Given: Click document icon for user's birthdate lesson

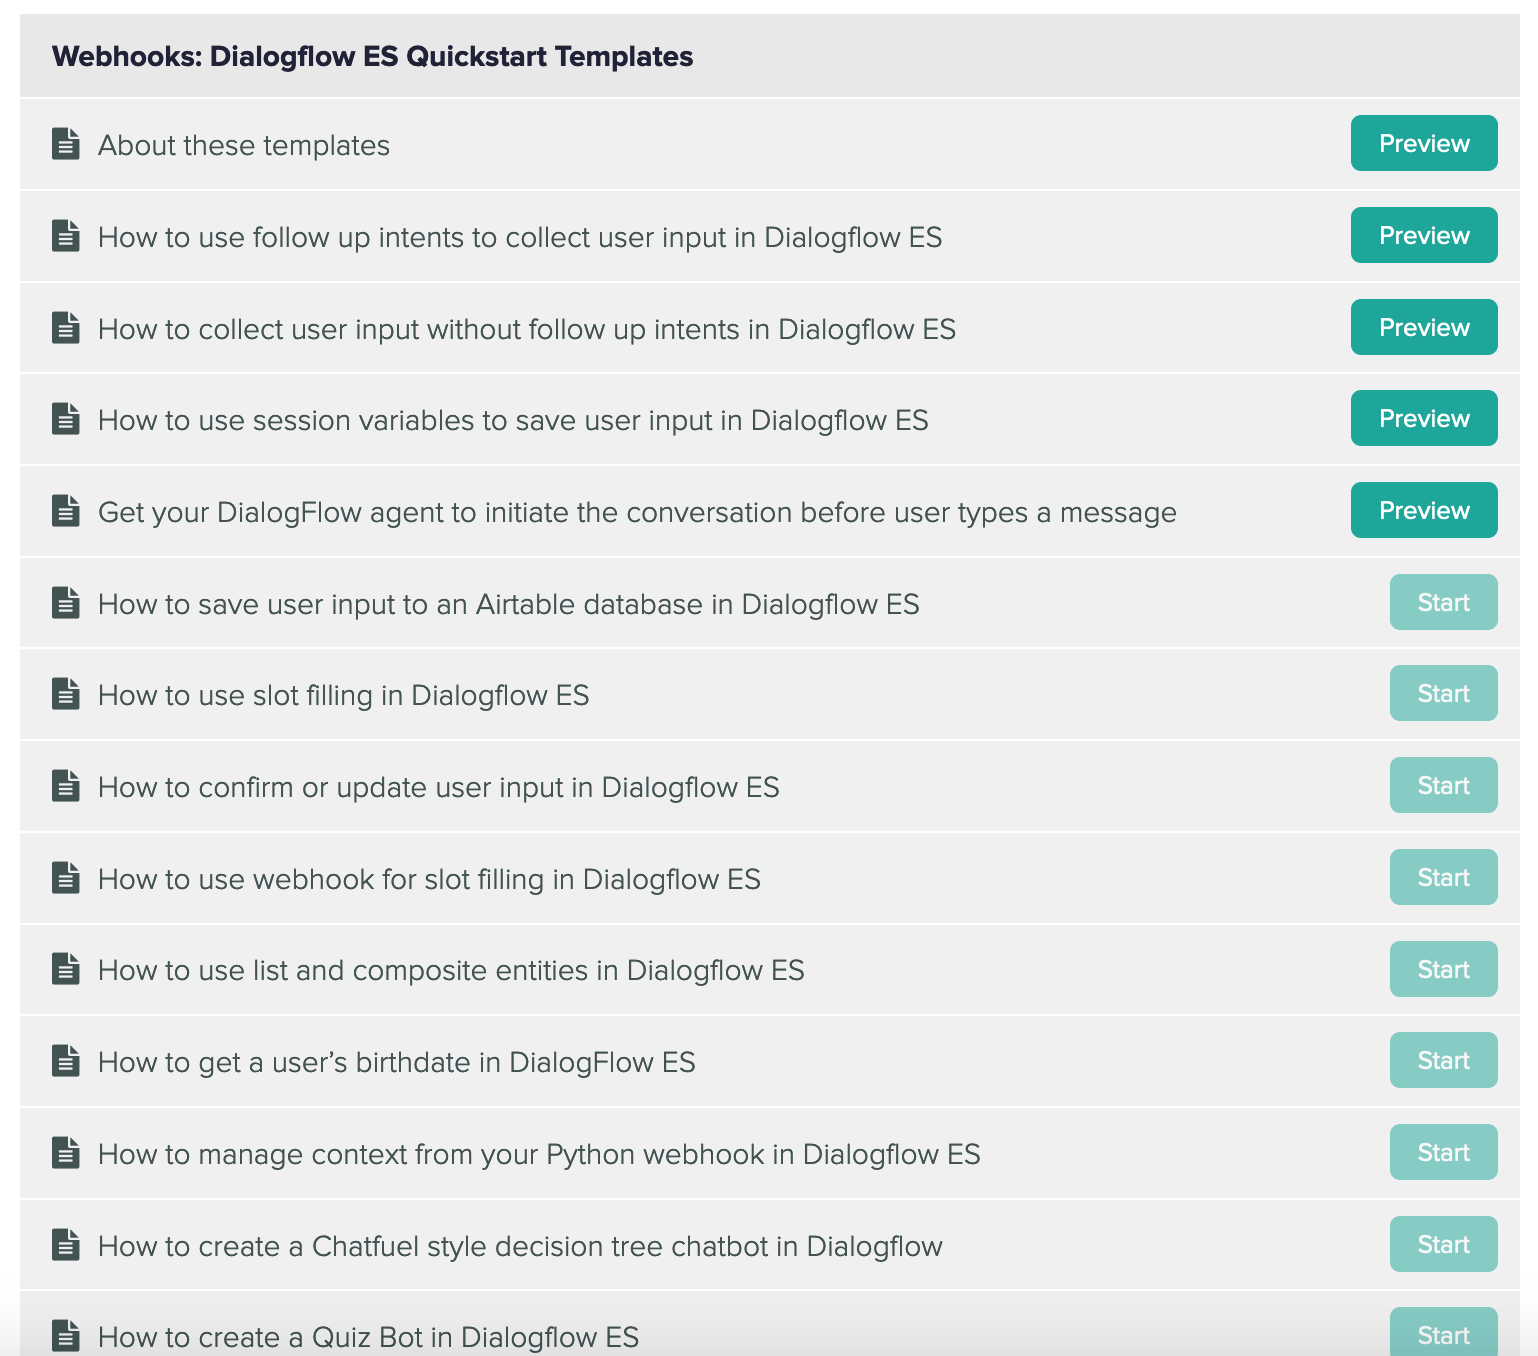Looking at the screenshot, I should 66,1061.
